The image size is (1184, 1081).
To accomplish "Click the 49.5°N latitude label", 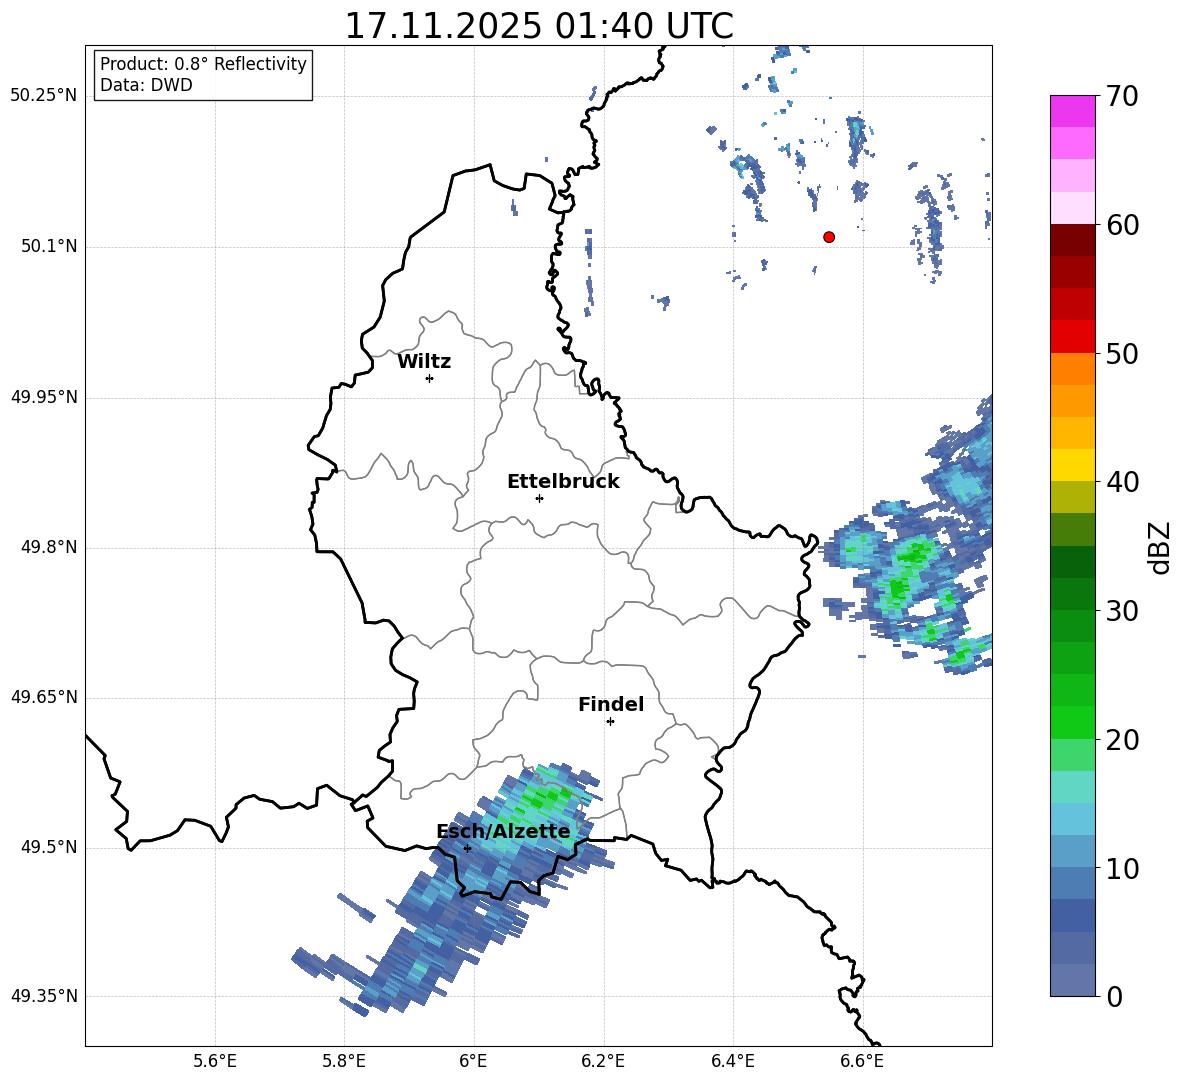I will click(49, 848).
